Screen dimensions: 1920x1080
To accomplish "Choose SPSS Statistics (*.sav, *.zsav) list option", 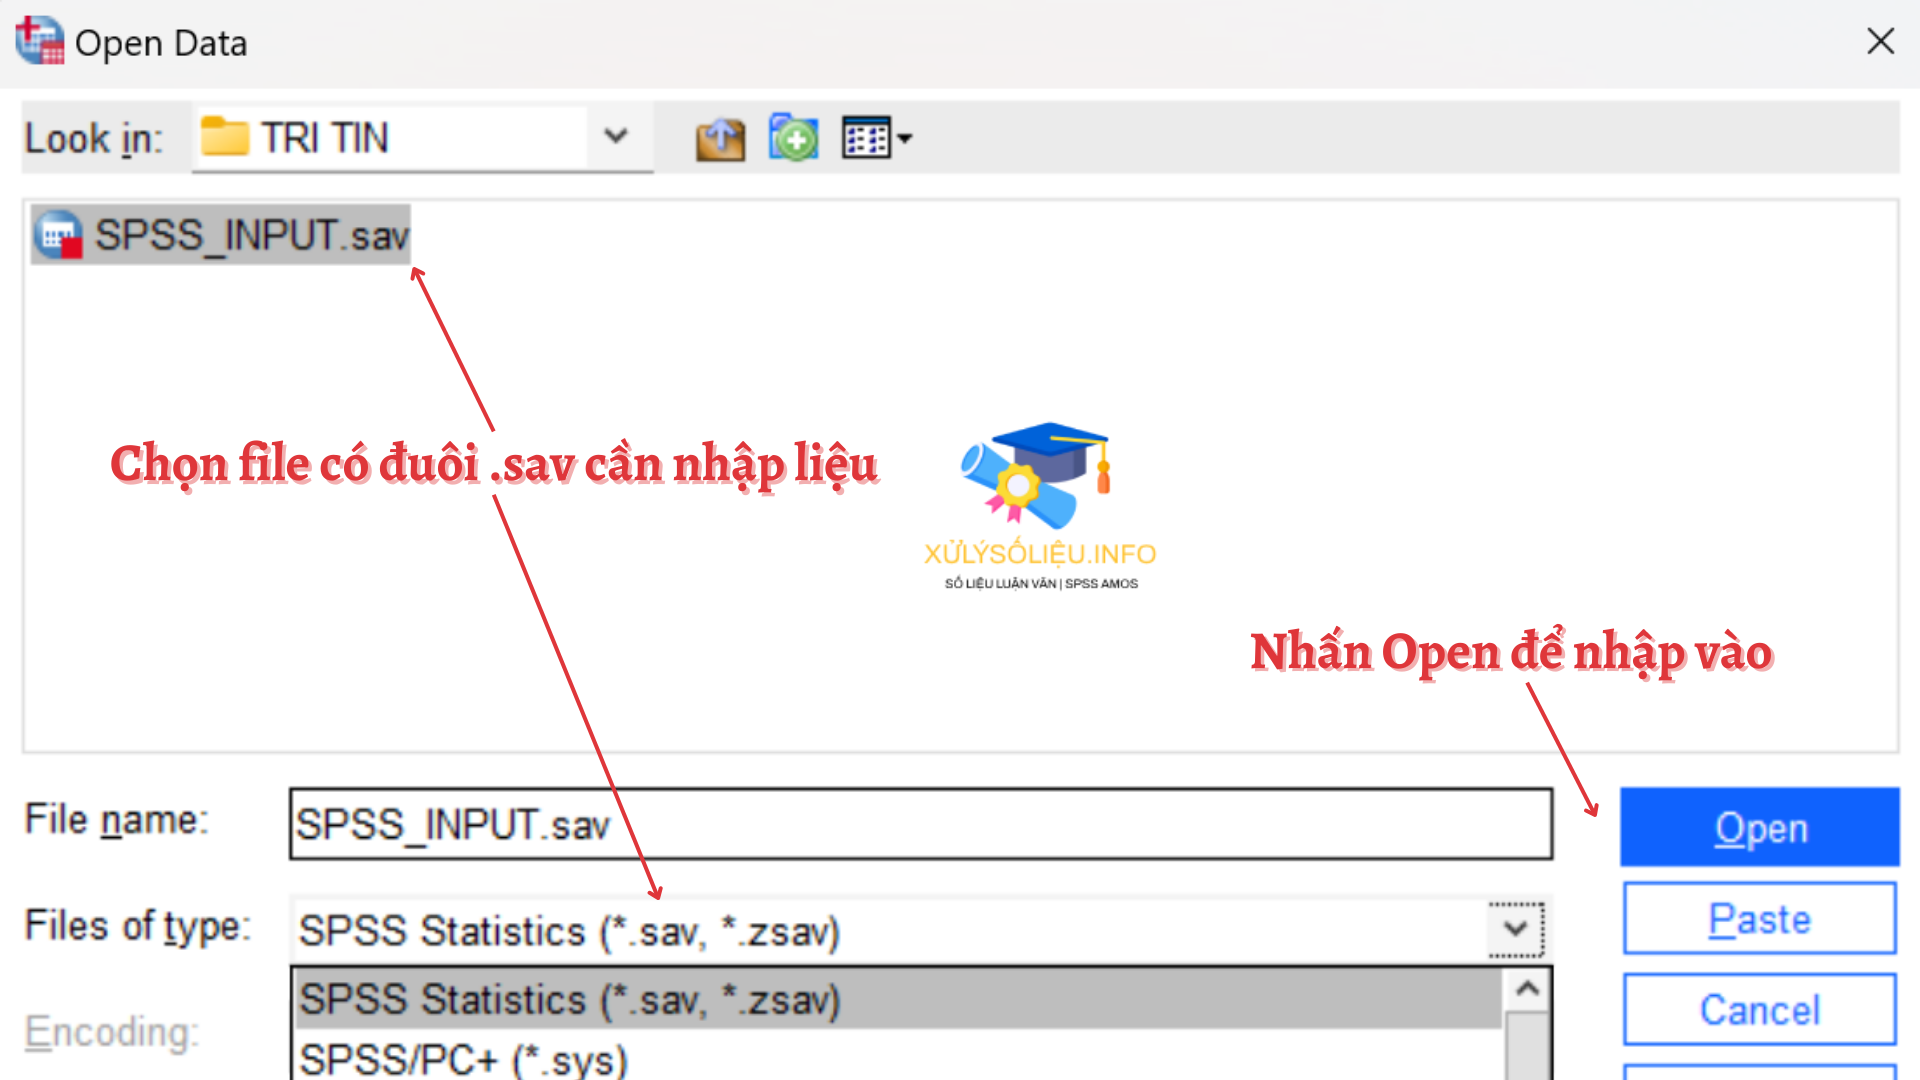I will tap(898, 999).
